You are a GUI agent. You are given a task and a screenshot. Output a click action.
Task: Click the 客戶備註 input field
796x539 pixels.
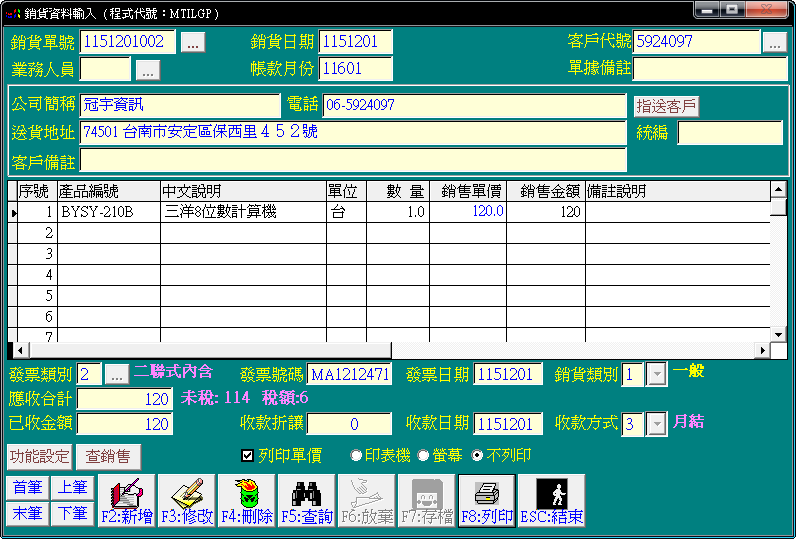353,160
